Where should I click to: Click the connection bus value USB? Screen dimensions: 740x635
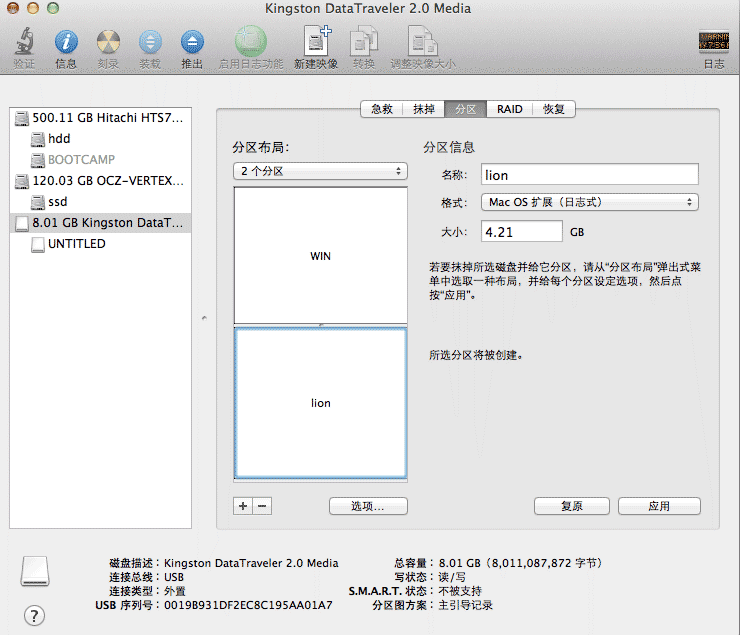(174, 577)
